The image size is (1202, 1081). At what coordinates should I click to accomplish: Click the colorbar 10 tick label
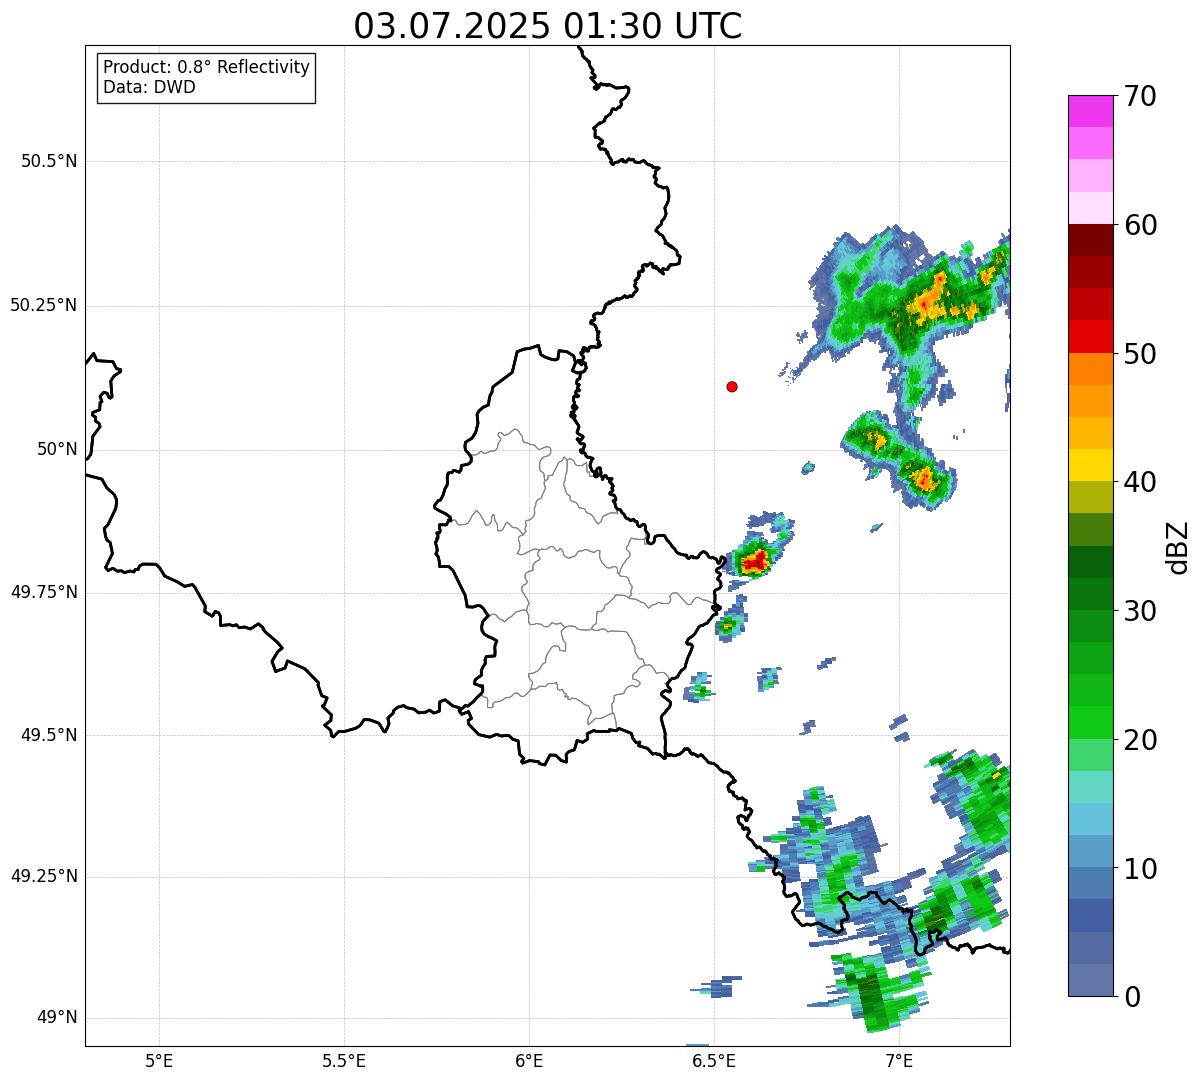coord(1140,868)
